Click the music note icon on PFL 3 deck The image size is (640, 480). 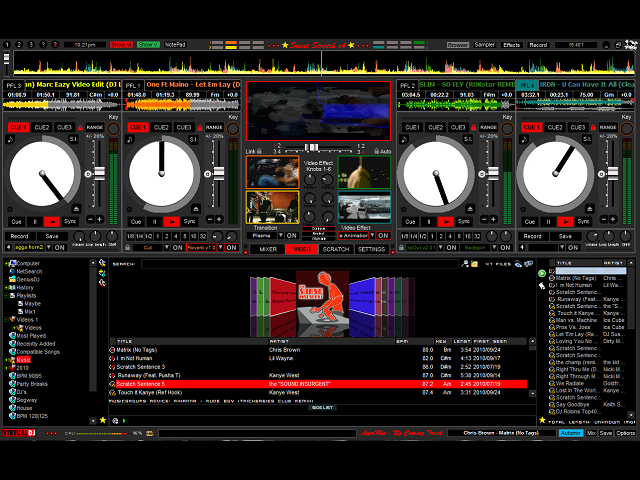(10, 140)
